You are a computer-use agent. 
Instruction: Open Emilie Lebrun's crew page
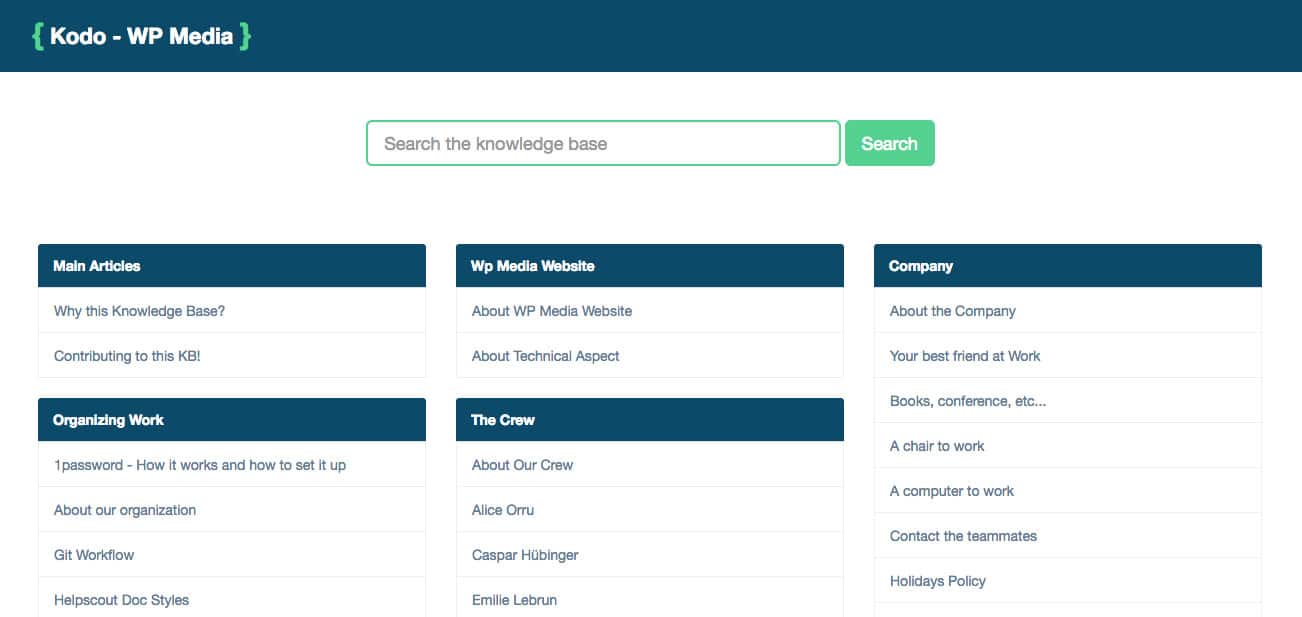(650, 599)
